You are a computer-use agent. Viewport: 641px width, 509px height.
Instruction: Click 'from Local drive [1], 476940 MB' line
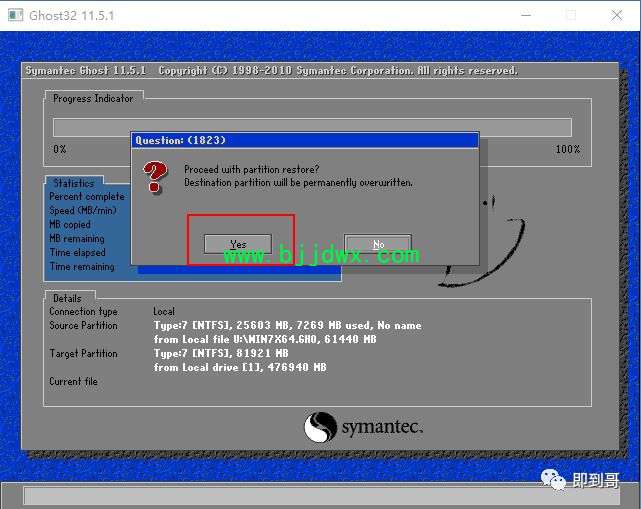click(x=240, y=367)
